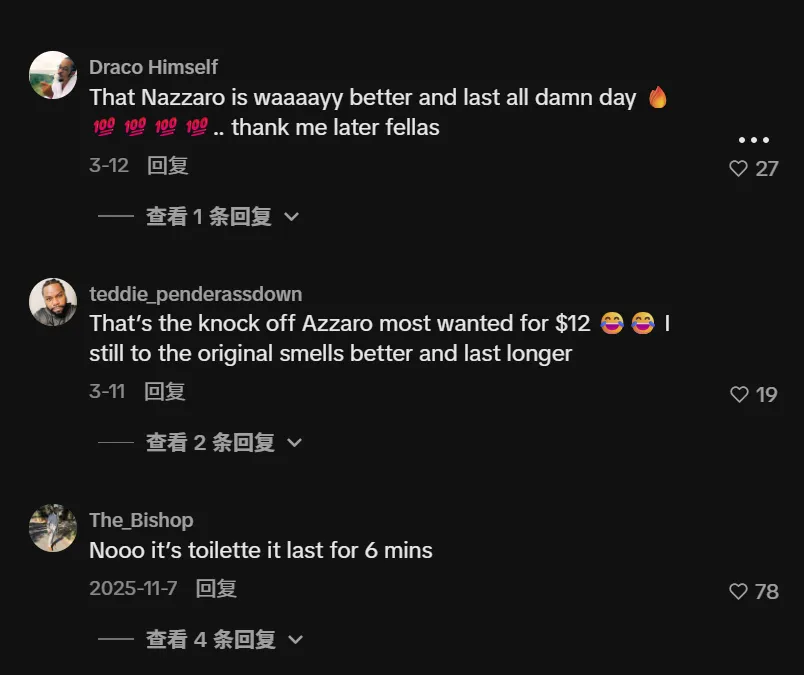Click the Nazzaro comment text
The image size is (804, 675).
(x=363, y=98)
